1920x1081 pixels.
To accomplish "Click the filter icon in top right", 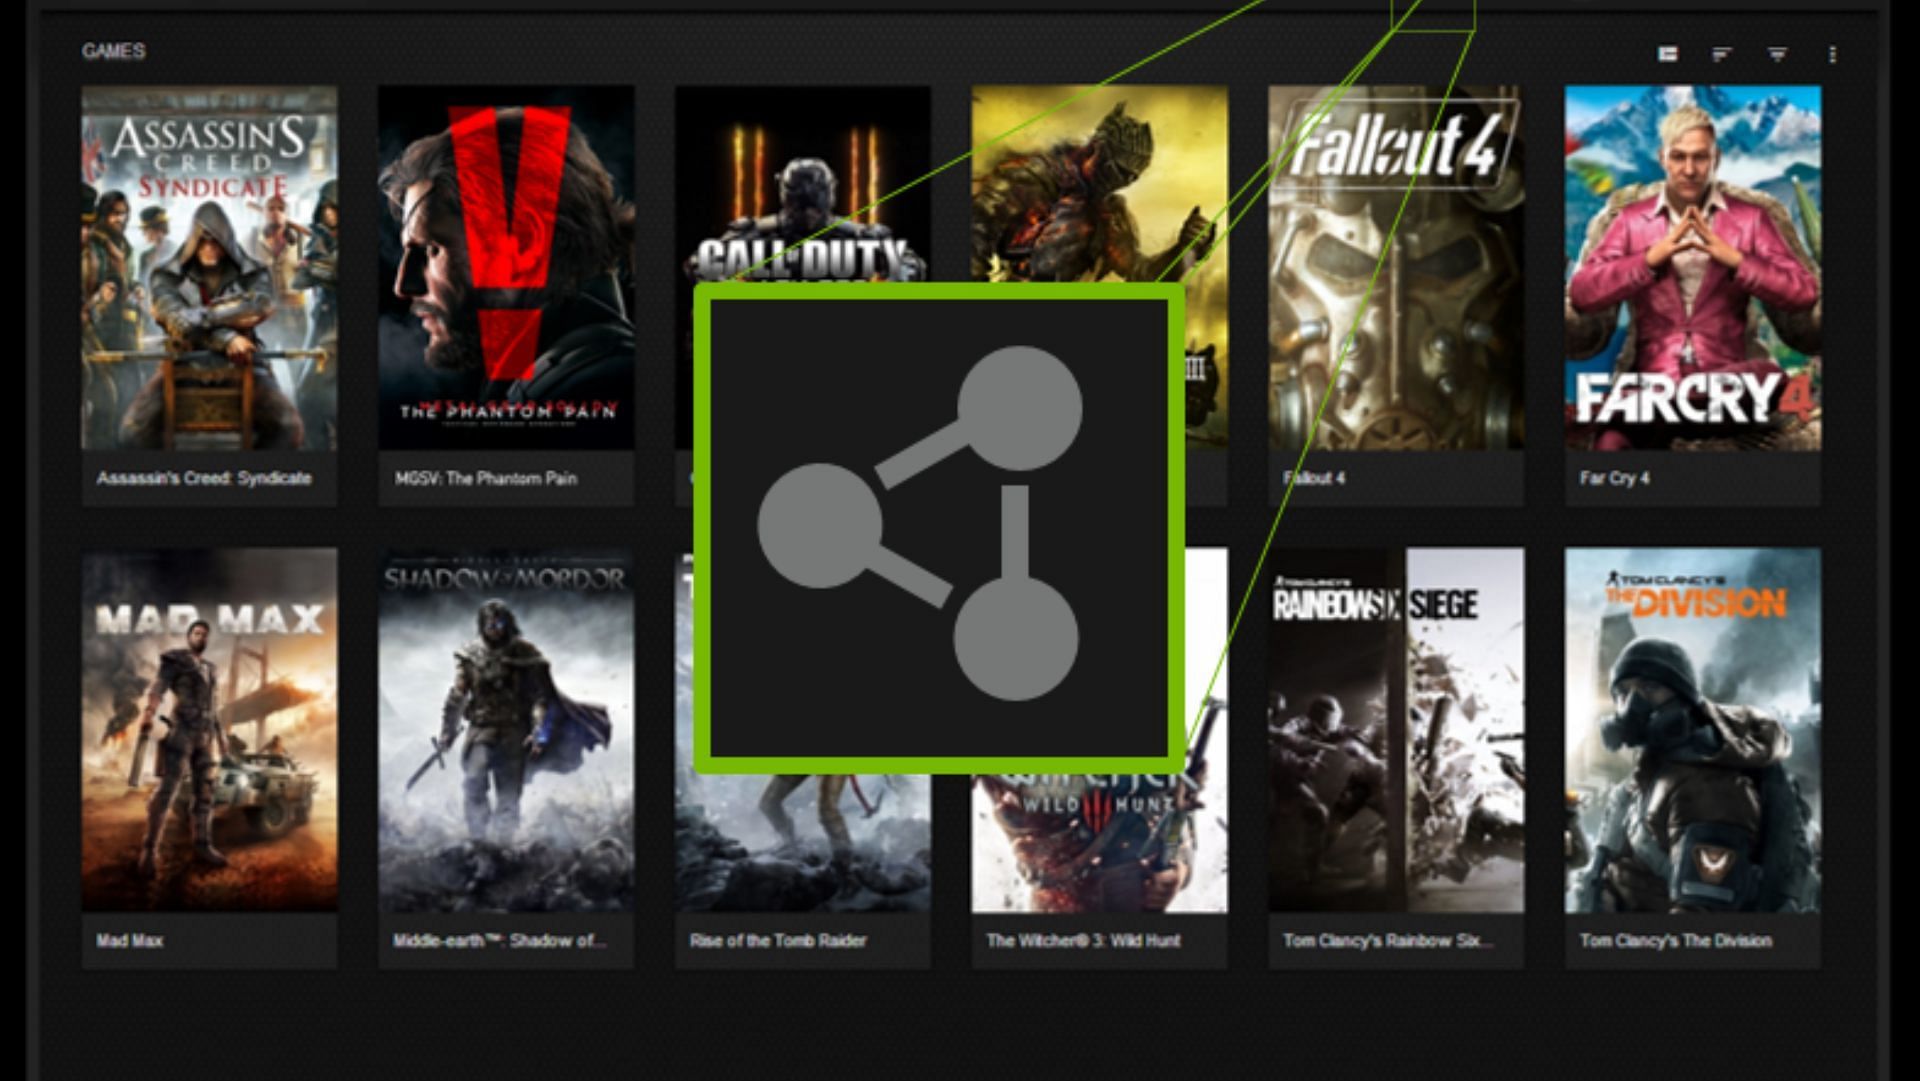I will (x=1775, y=53).
